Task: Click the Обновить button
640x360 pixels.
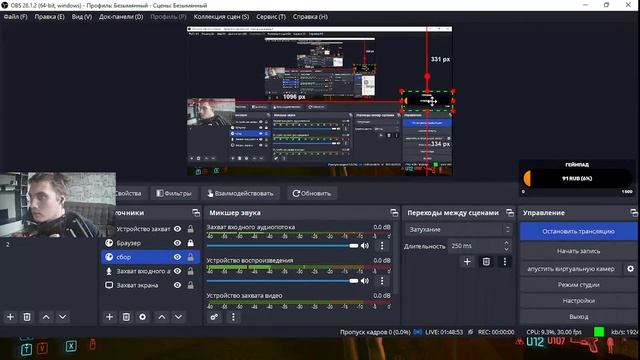Action: point(312,193)
